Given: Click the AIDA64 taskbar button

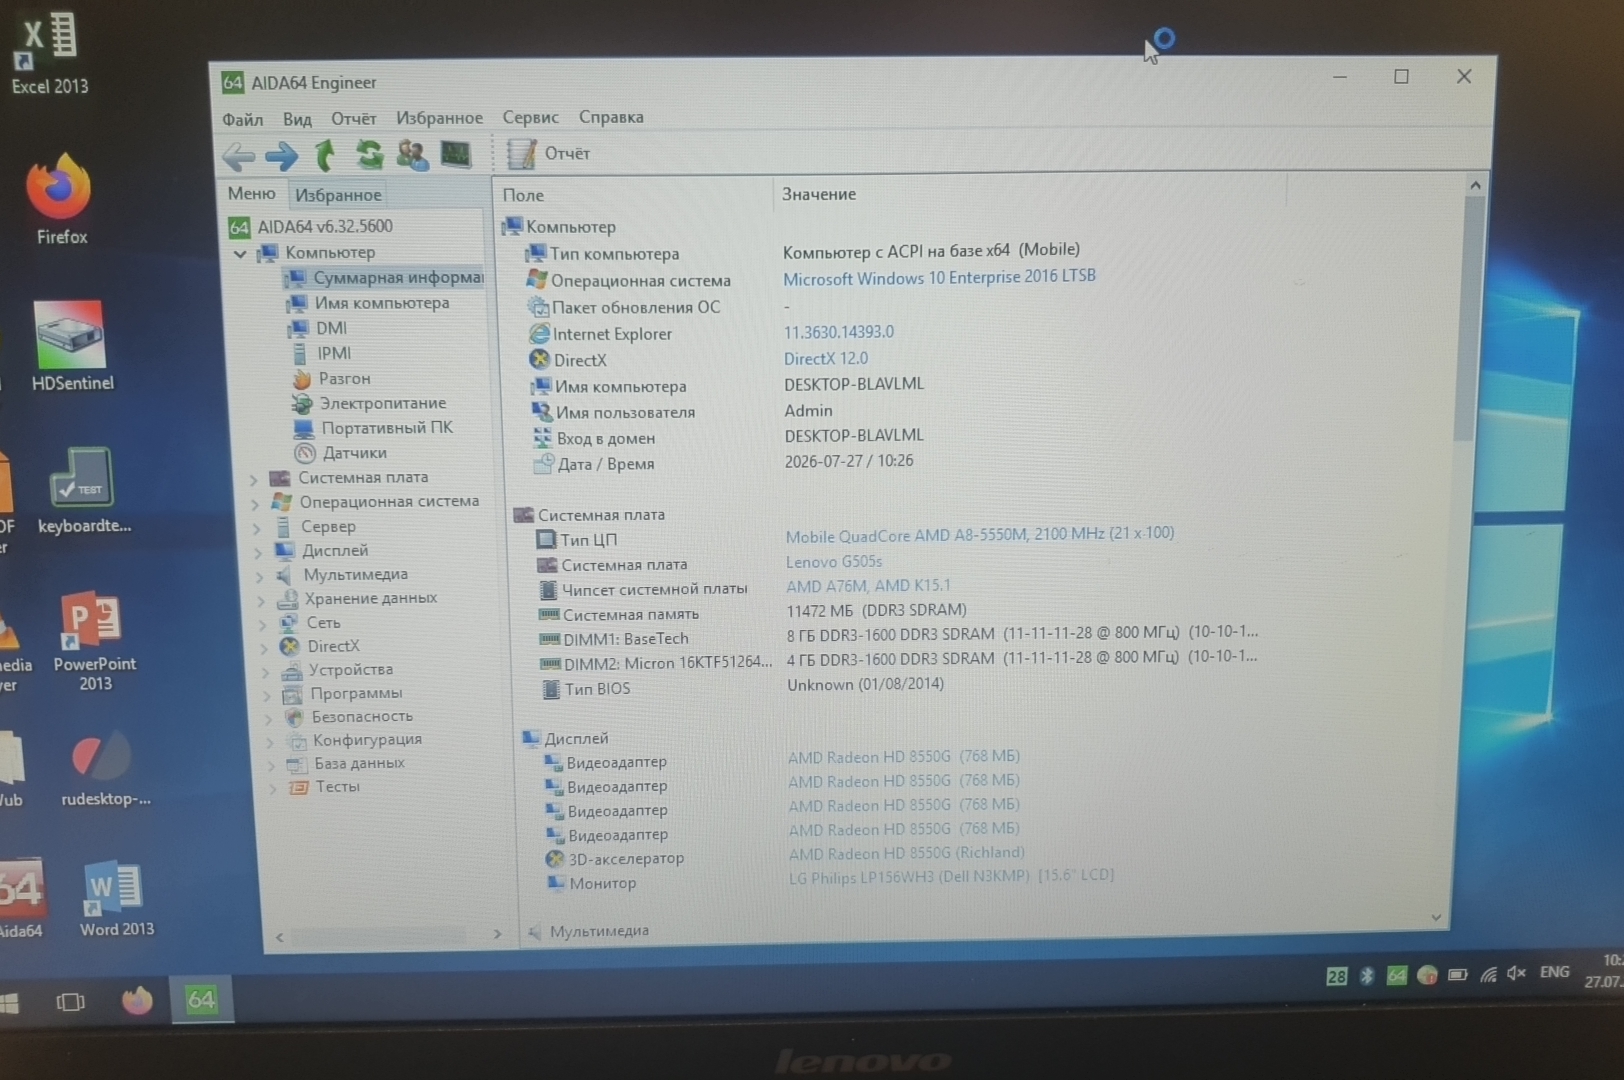Looking at the screenshot, I should click(x=201, y=999).
